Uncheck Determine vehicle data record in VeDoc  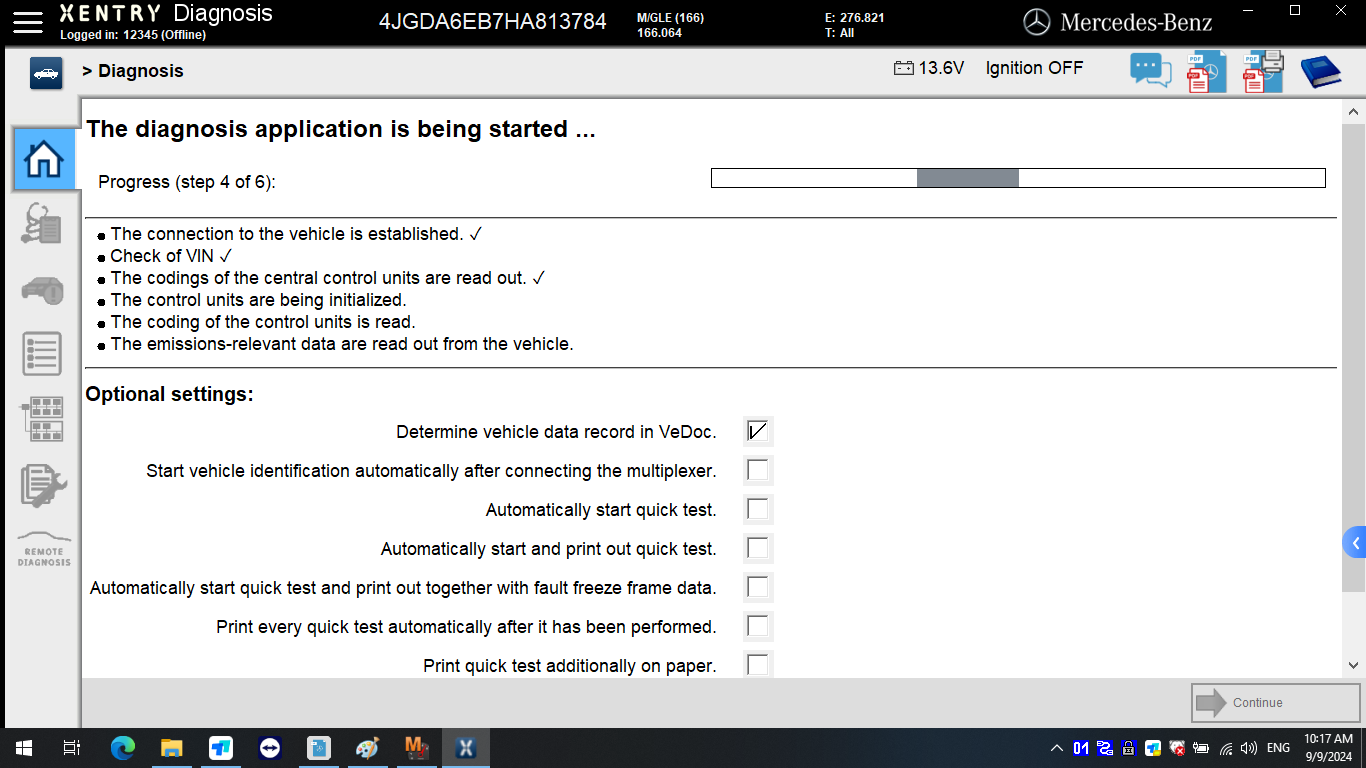coord(758,431)
